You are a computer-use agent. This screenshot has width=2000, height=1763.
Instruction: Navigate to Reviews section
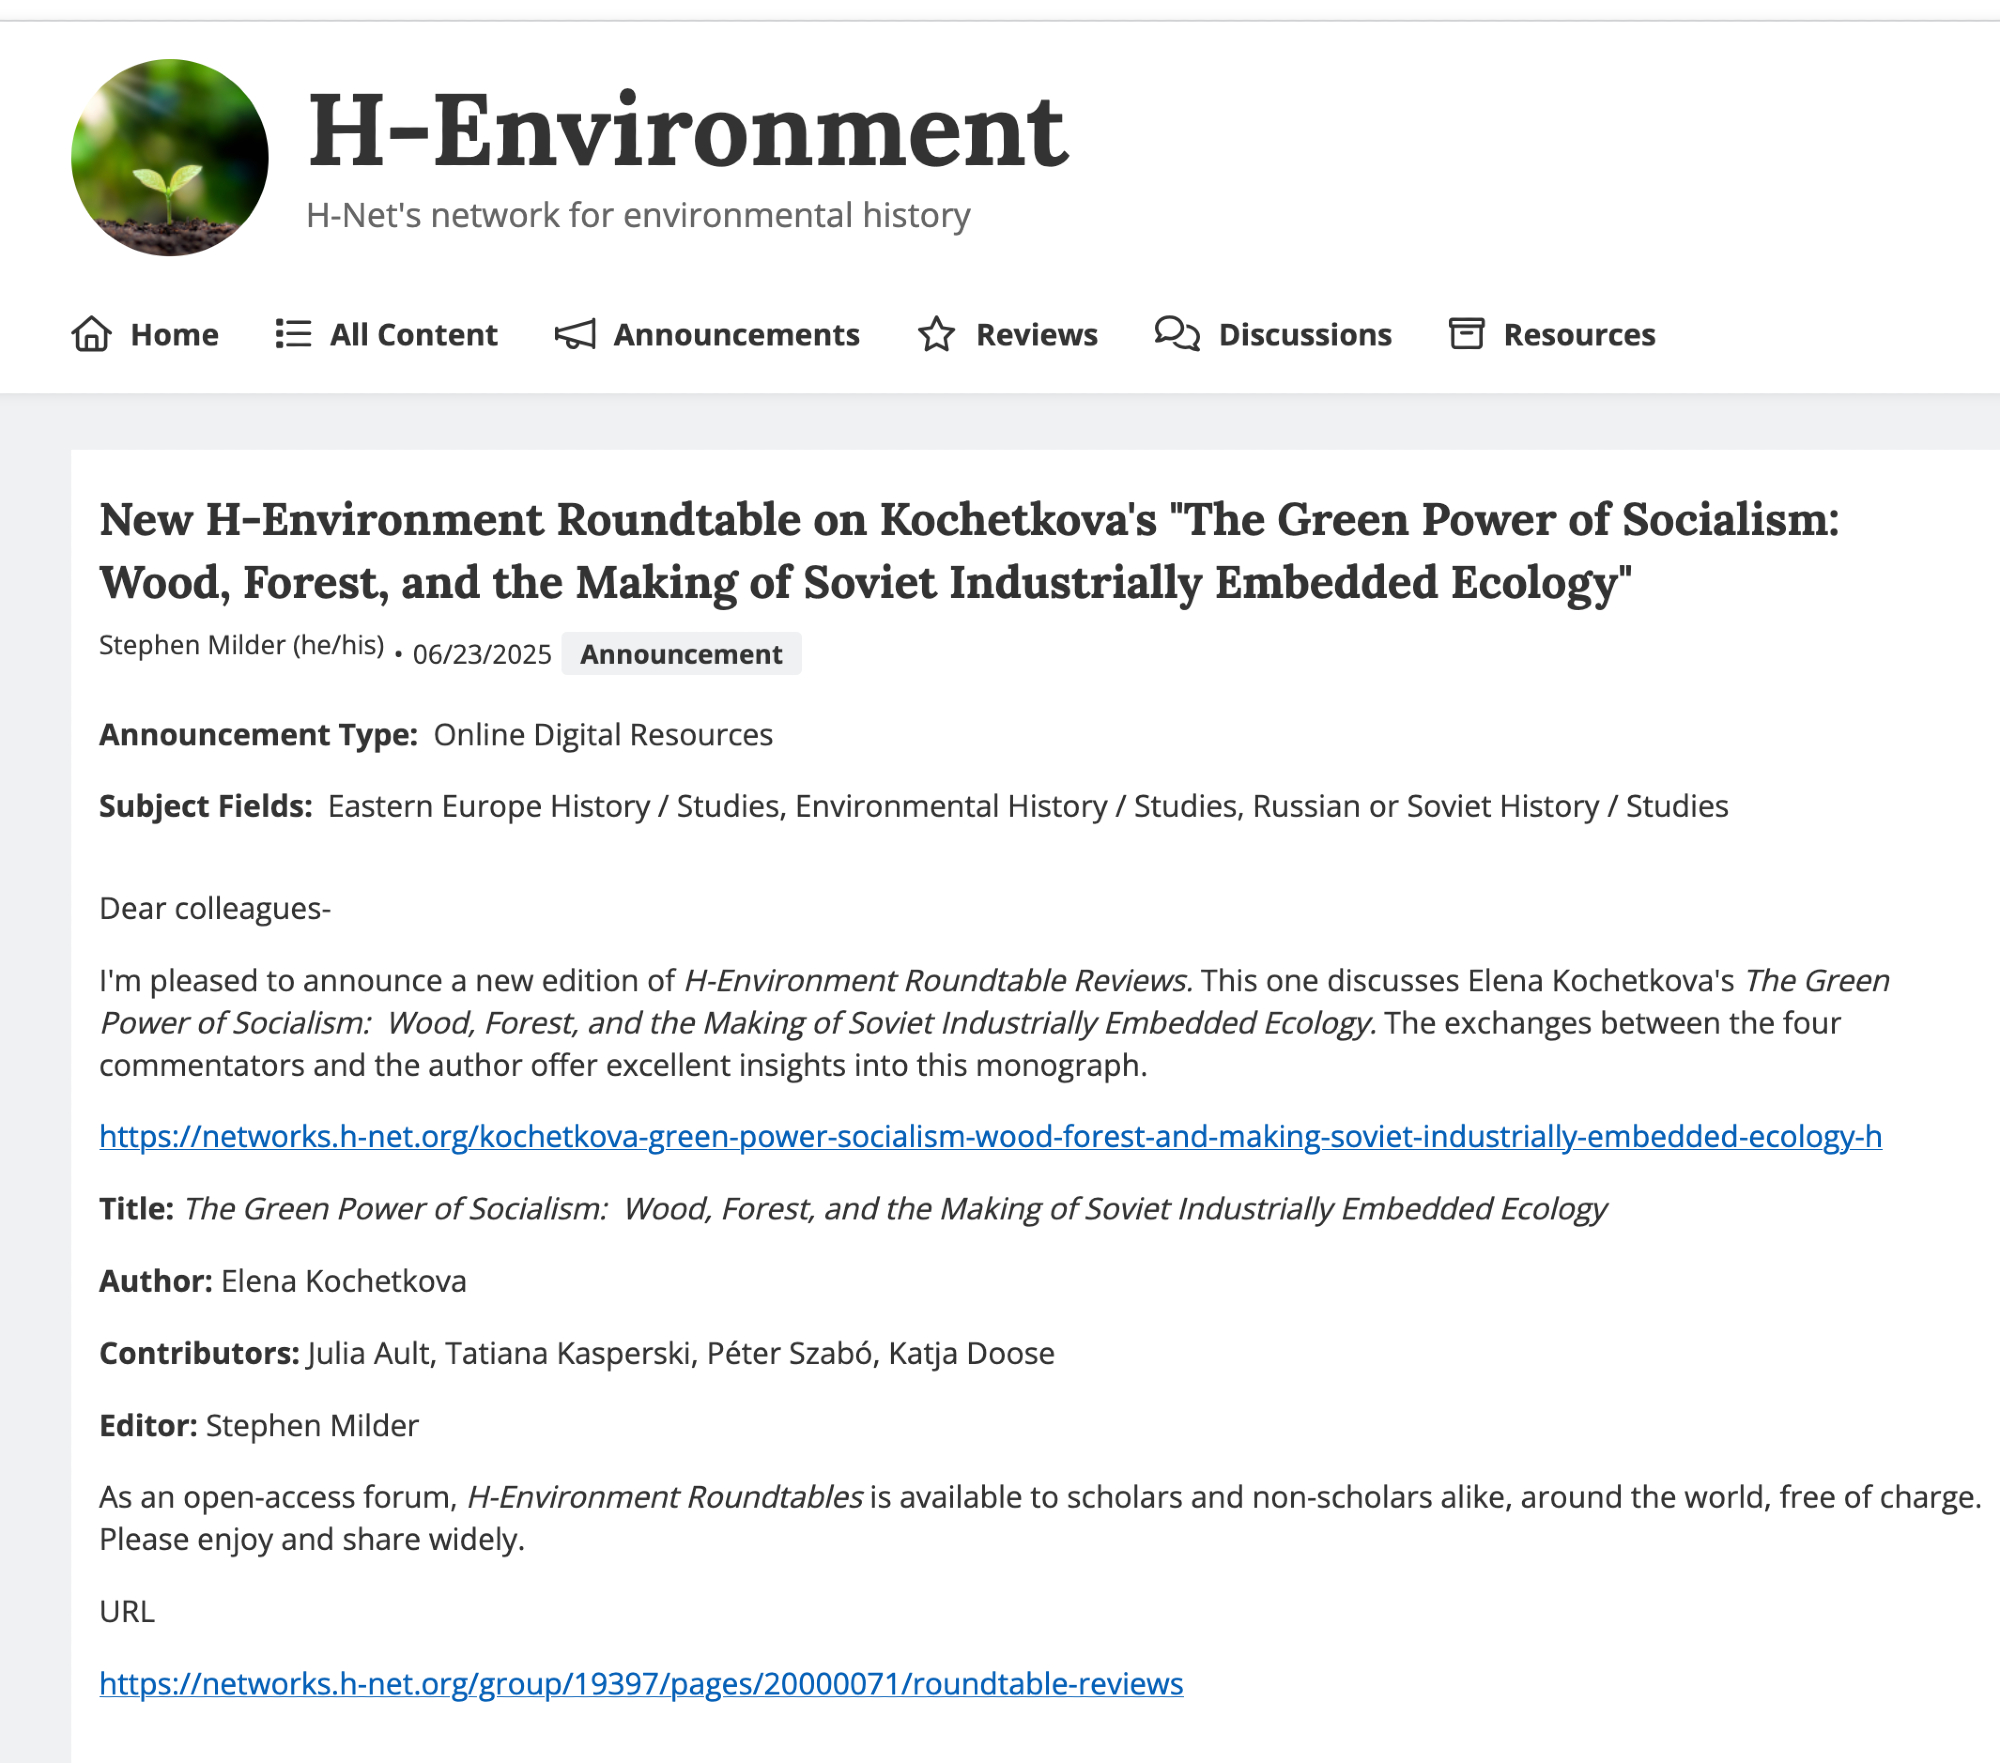[1036, 335]
